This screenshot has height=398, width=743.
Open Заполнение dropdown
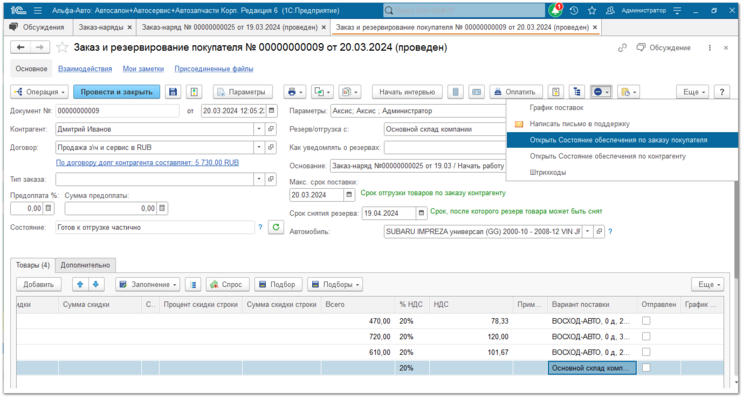coord(148,284)
